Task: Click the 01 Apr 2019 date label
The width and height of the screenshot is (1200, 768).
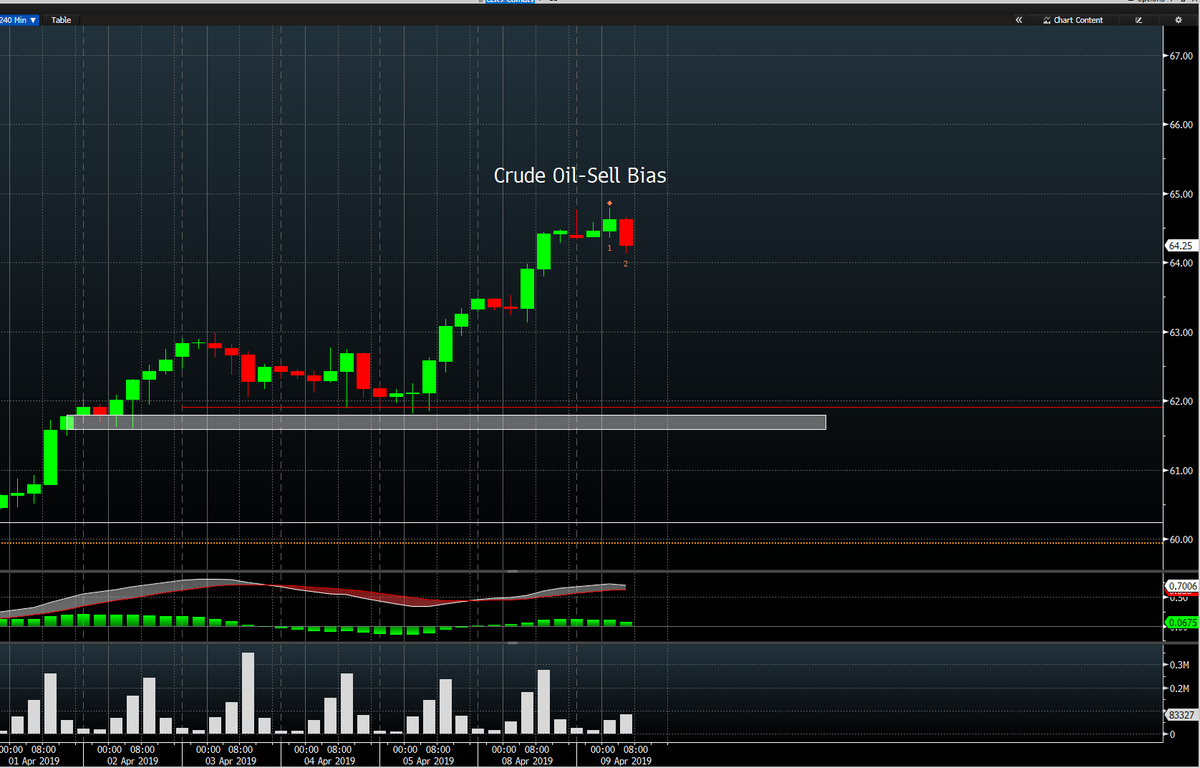Action: (x=34, y=760)
